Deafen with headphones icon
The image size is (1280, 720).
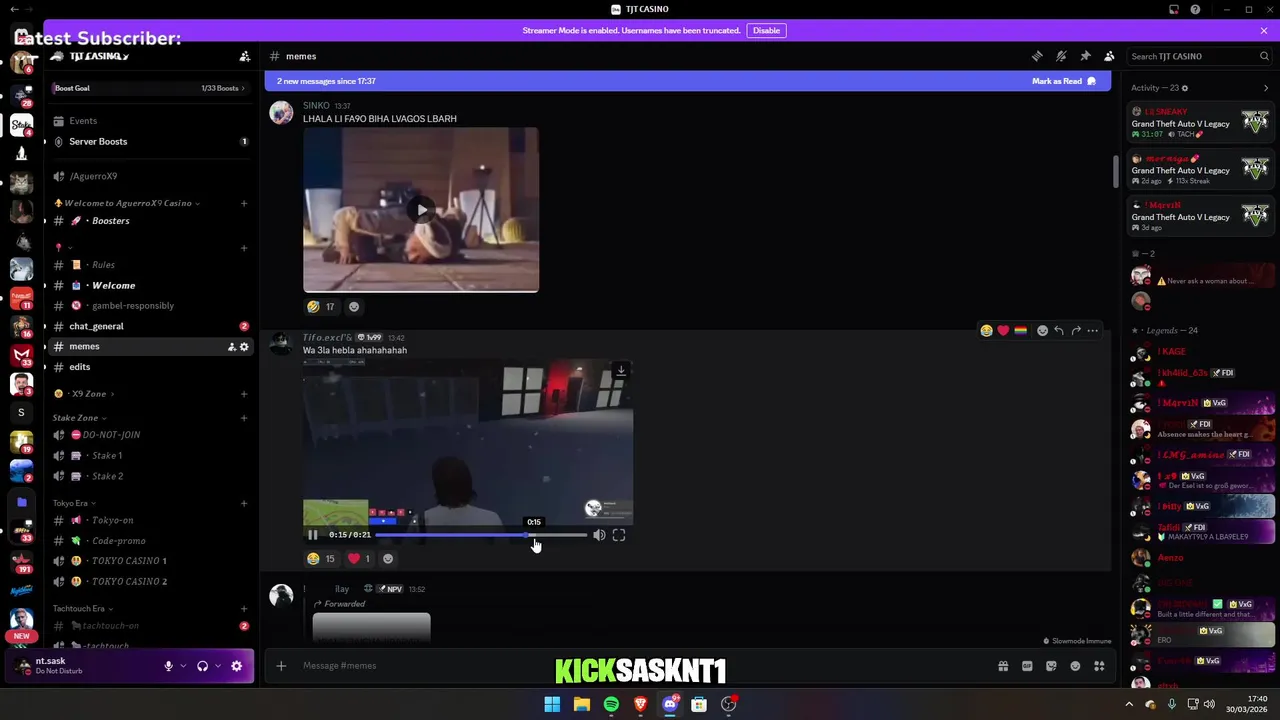(202, 666)
